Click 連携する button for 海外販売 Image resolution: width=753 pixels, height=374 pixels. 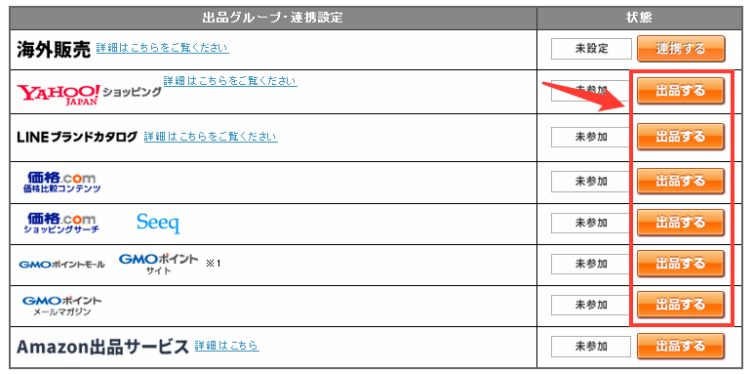click(680, 48)
